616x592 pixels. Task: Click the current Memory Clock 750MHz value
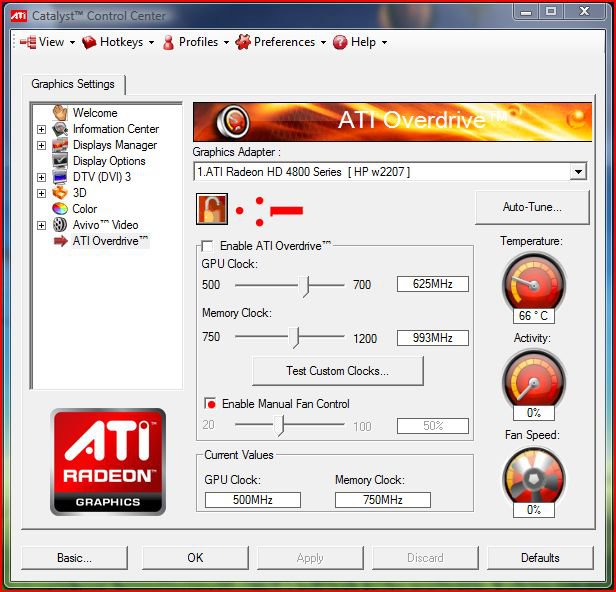pyautogui.click(x=383, y=500)
